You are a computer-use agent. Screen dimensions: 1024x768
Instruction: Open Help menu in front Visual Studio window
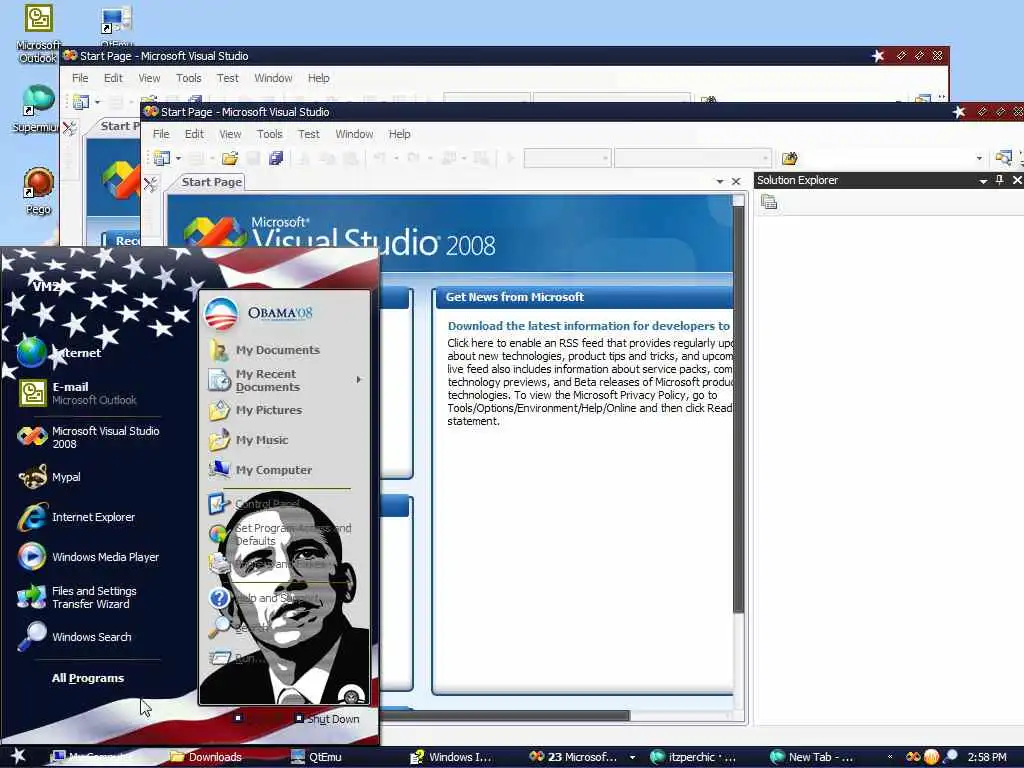coord(399,134)
